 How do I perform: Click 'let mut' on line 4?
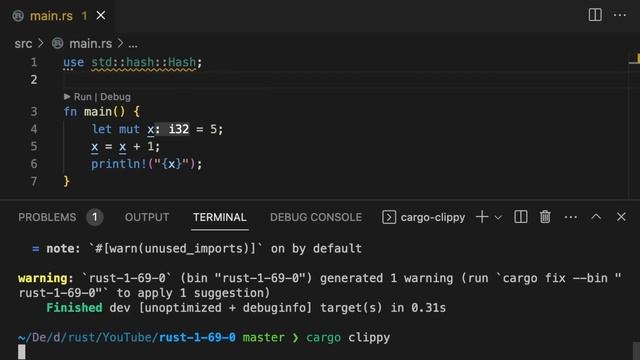tap(116, 129)
